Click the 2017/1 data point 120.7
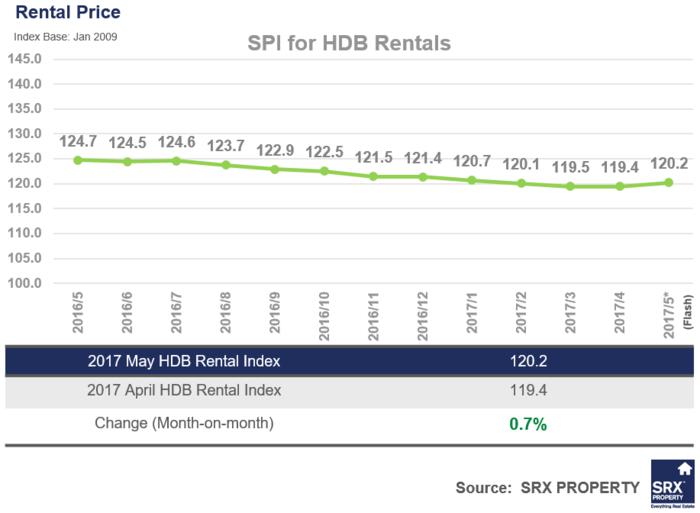The height and width of the screenshot is (513, 700). 472,180
